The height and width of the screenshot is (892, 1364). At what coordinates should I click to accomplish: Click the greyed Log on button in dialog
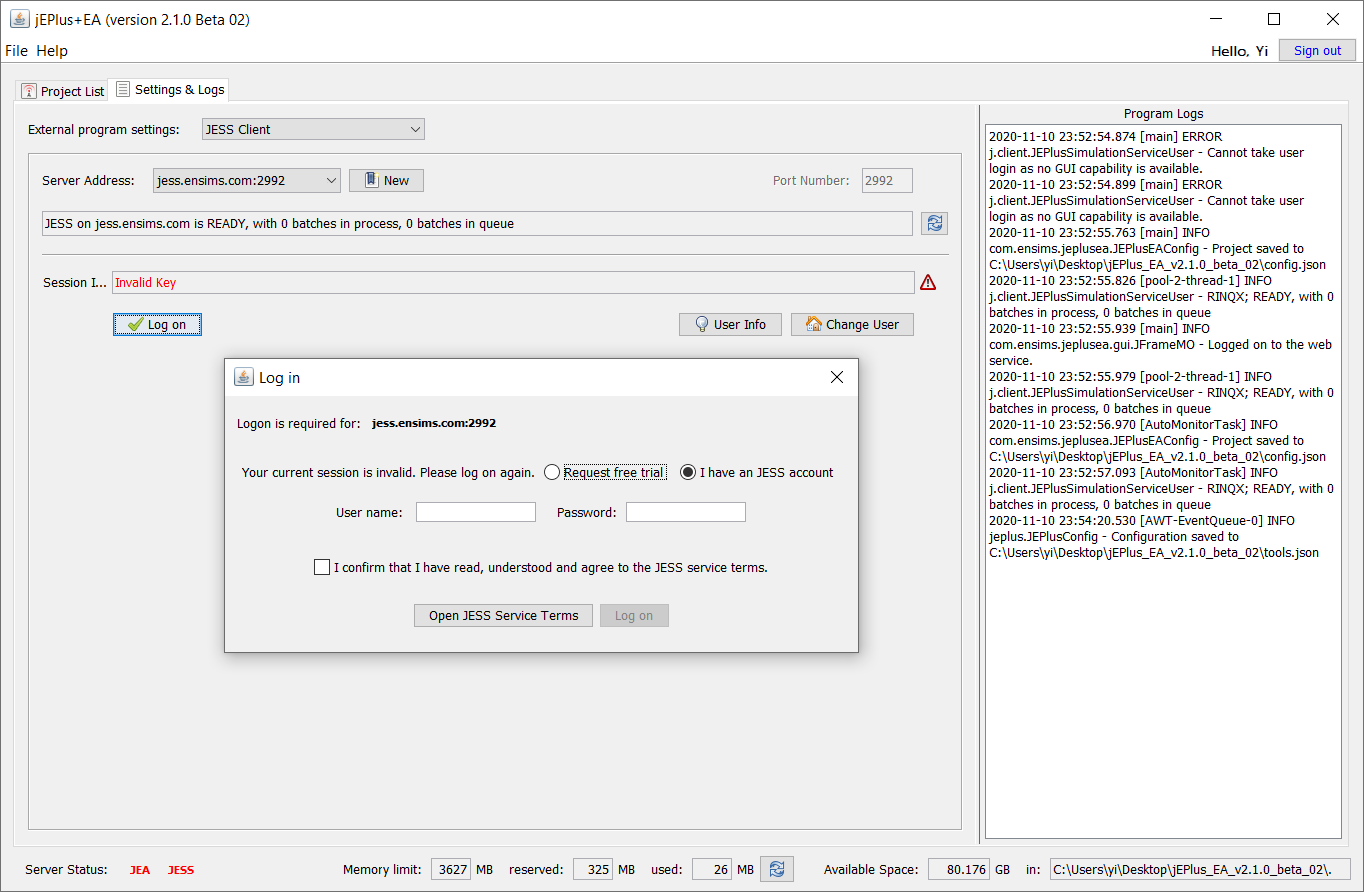(634, 615)
